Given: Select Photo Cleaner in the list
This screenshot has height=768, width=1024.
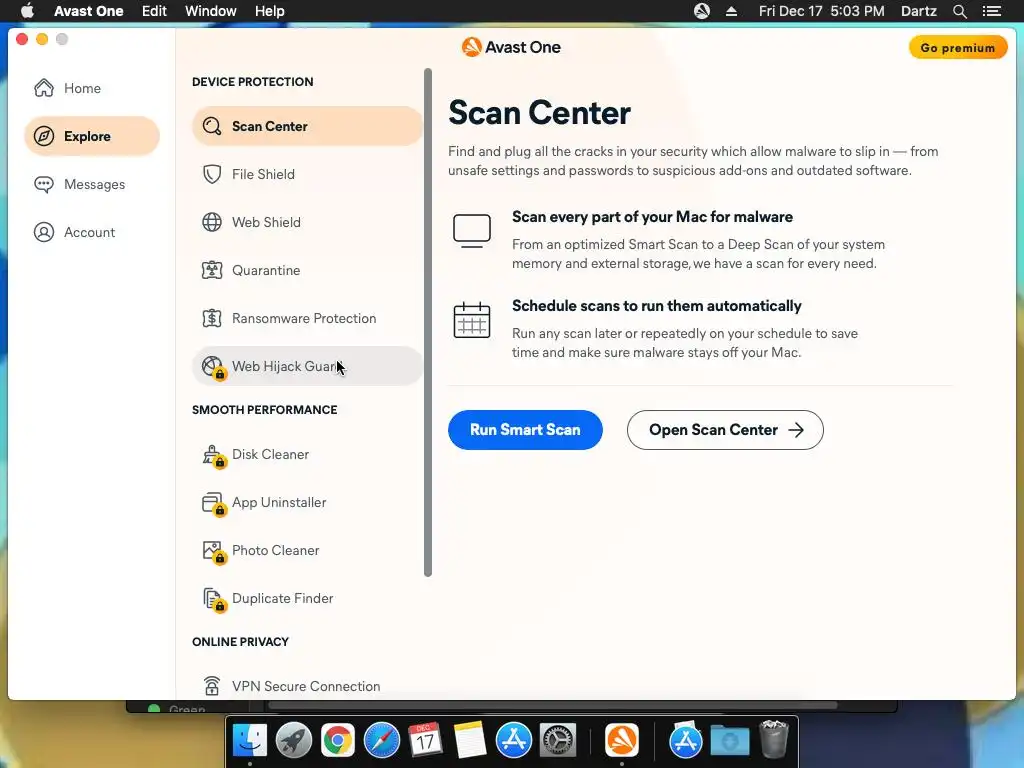Looking at the screenshot, I should (307, 550).
